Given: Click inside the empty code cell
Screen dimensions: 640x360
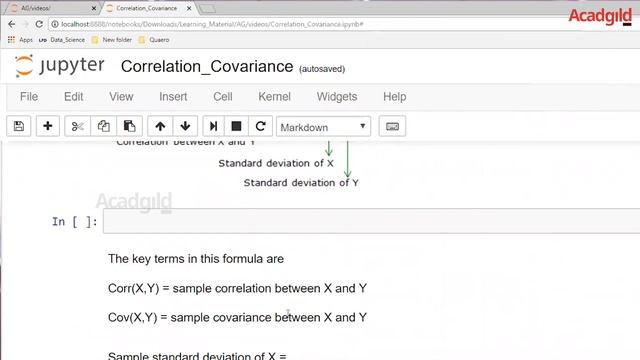Looking at the screenshot, I should click(x=371, y=221).
